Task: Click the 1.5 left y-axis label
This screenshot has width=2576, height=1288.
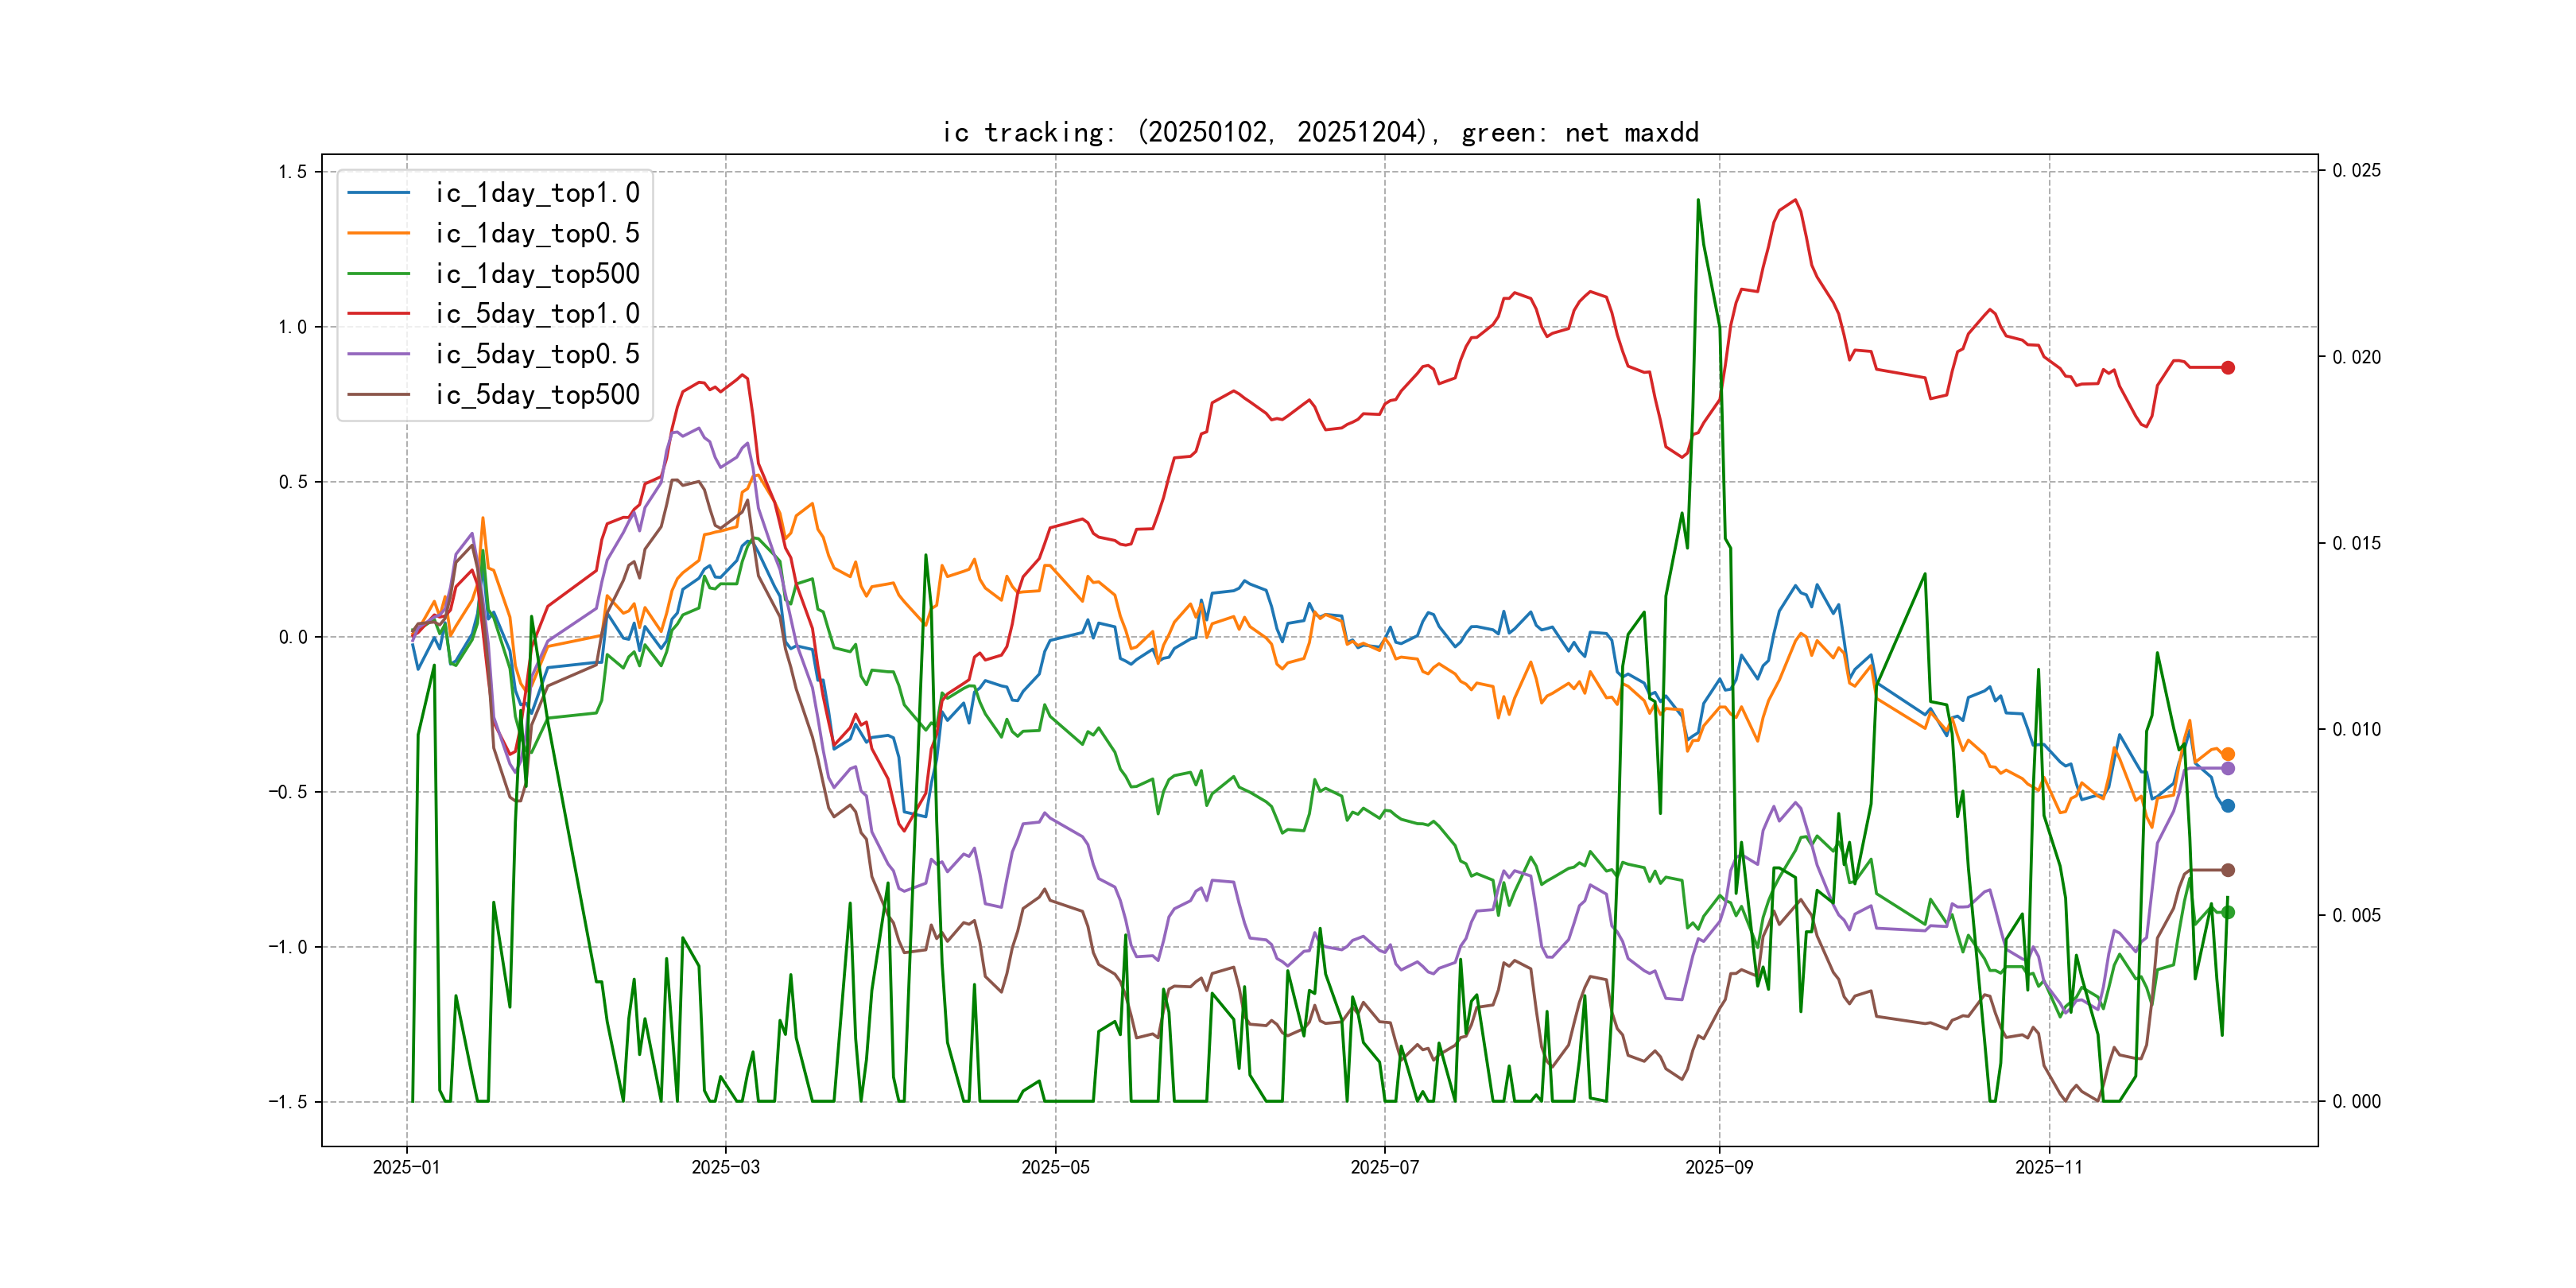Action: click(x=292, y=172)
